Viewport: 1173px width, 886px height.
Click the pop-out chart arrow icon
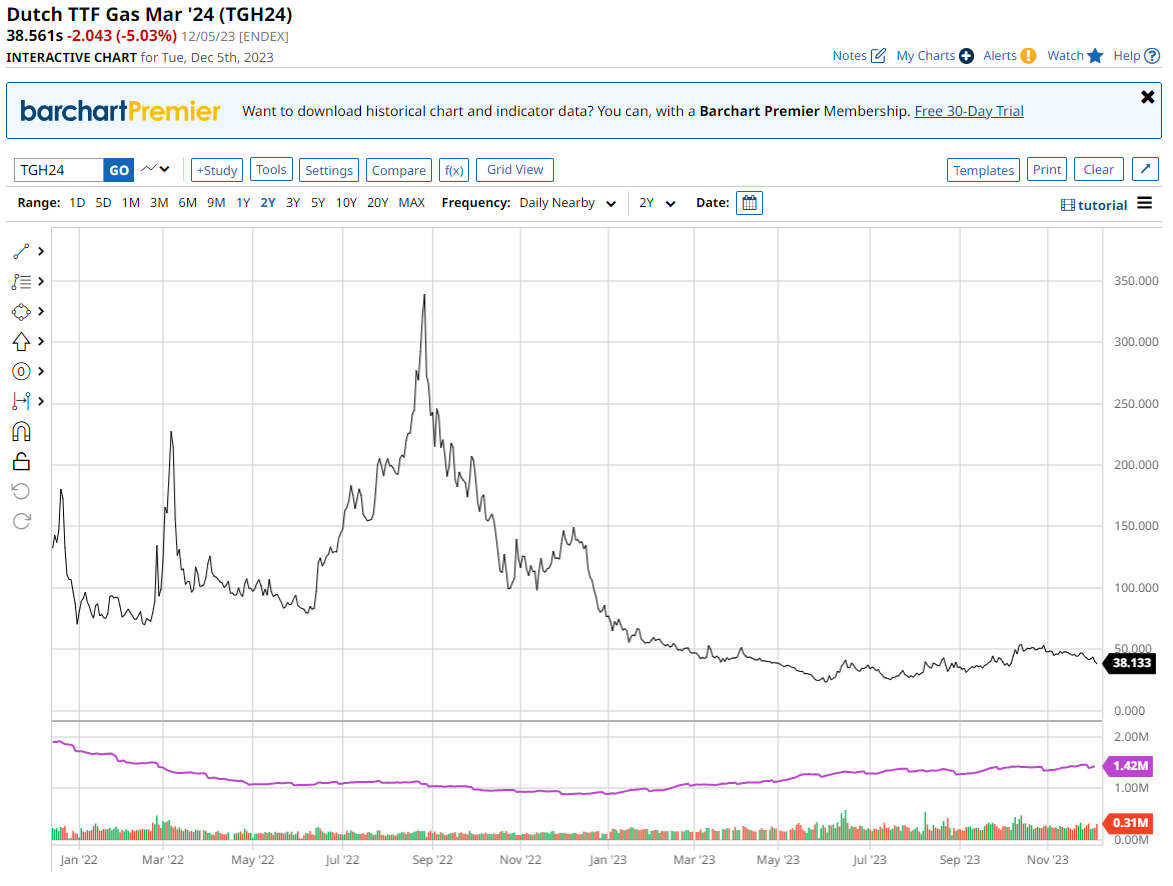point(1145,170)
